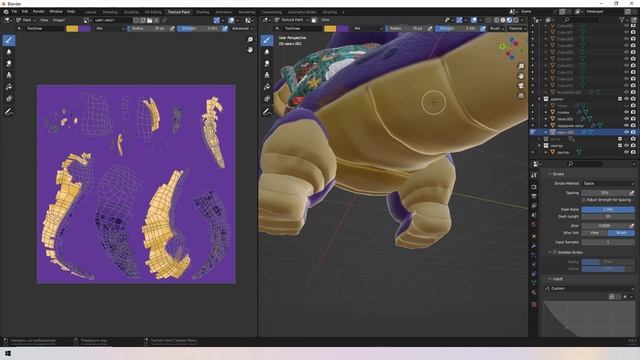The image size is (640, 360).
Task: Select the Annotate tool in 3D viewport
Action: point(267,111)
